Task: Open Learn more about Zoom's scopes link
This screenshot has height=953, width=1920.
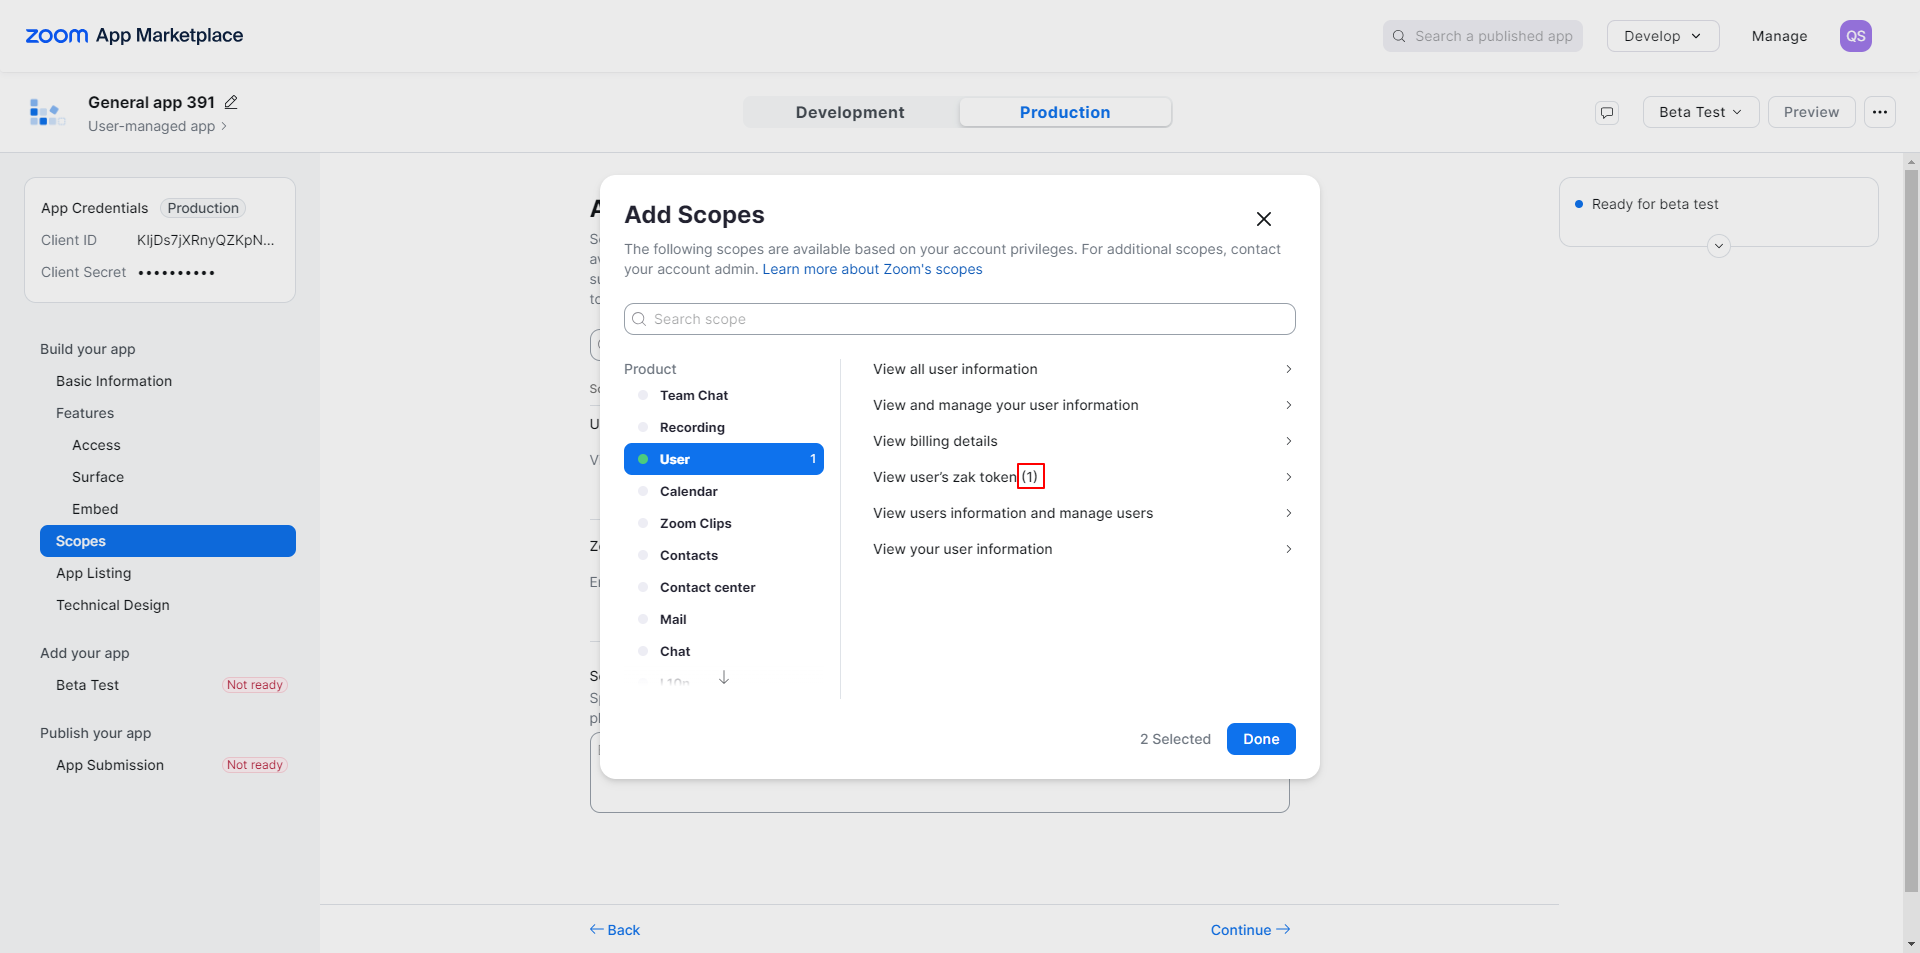Action: pos(872,269)
